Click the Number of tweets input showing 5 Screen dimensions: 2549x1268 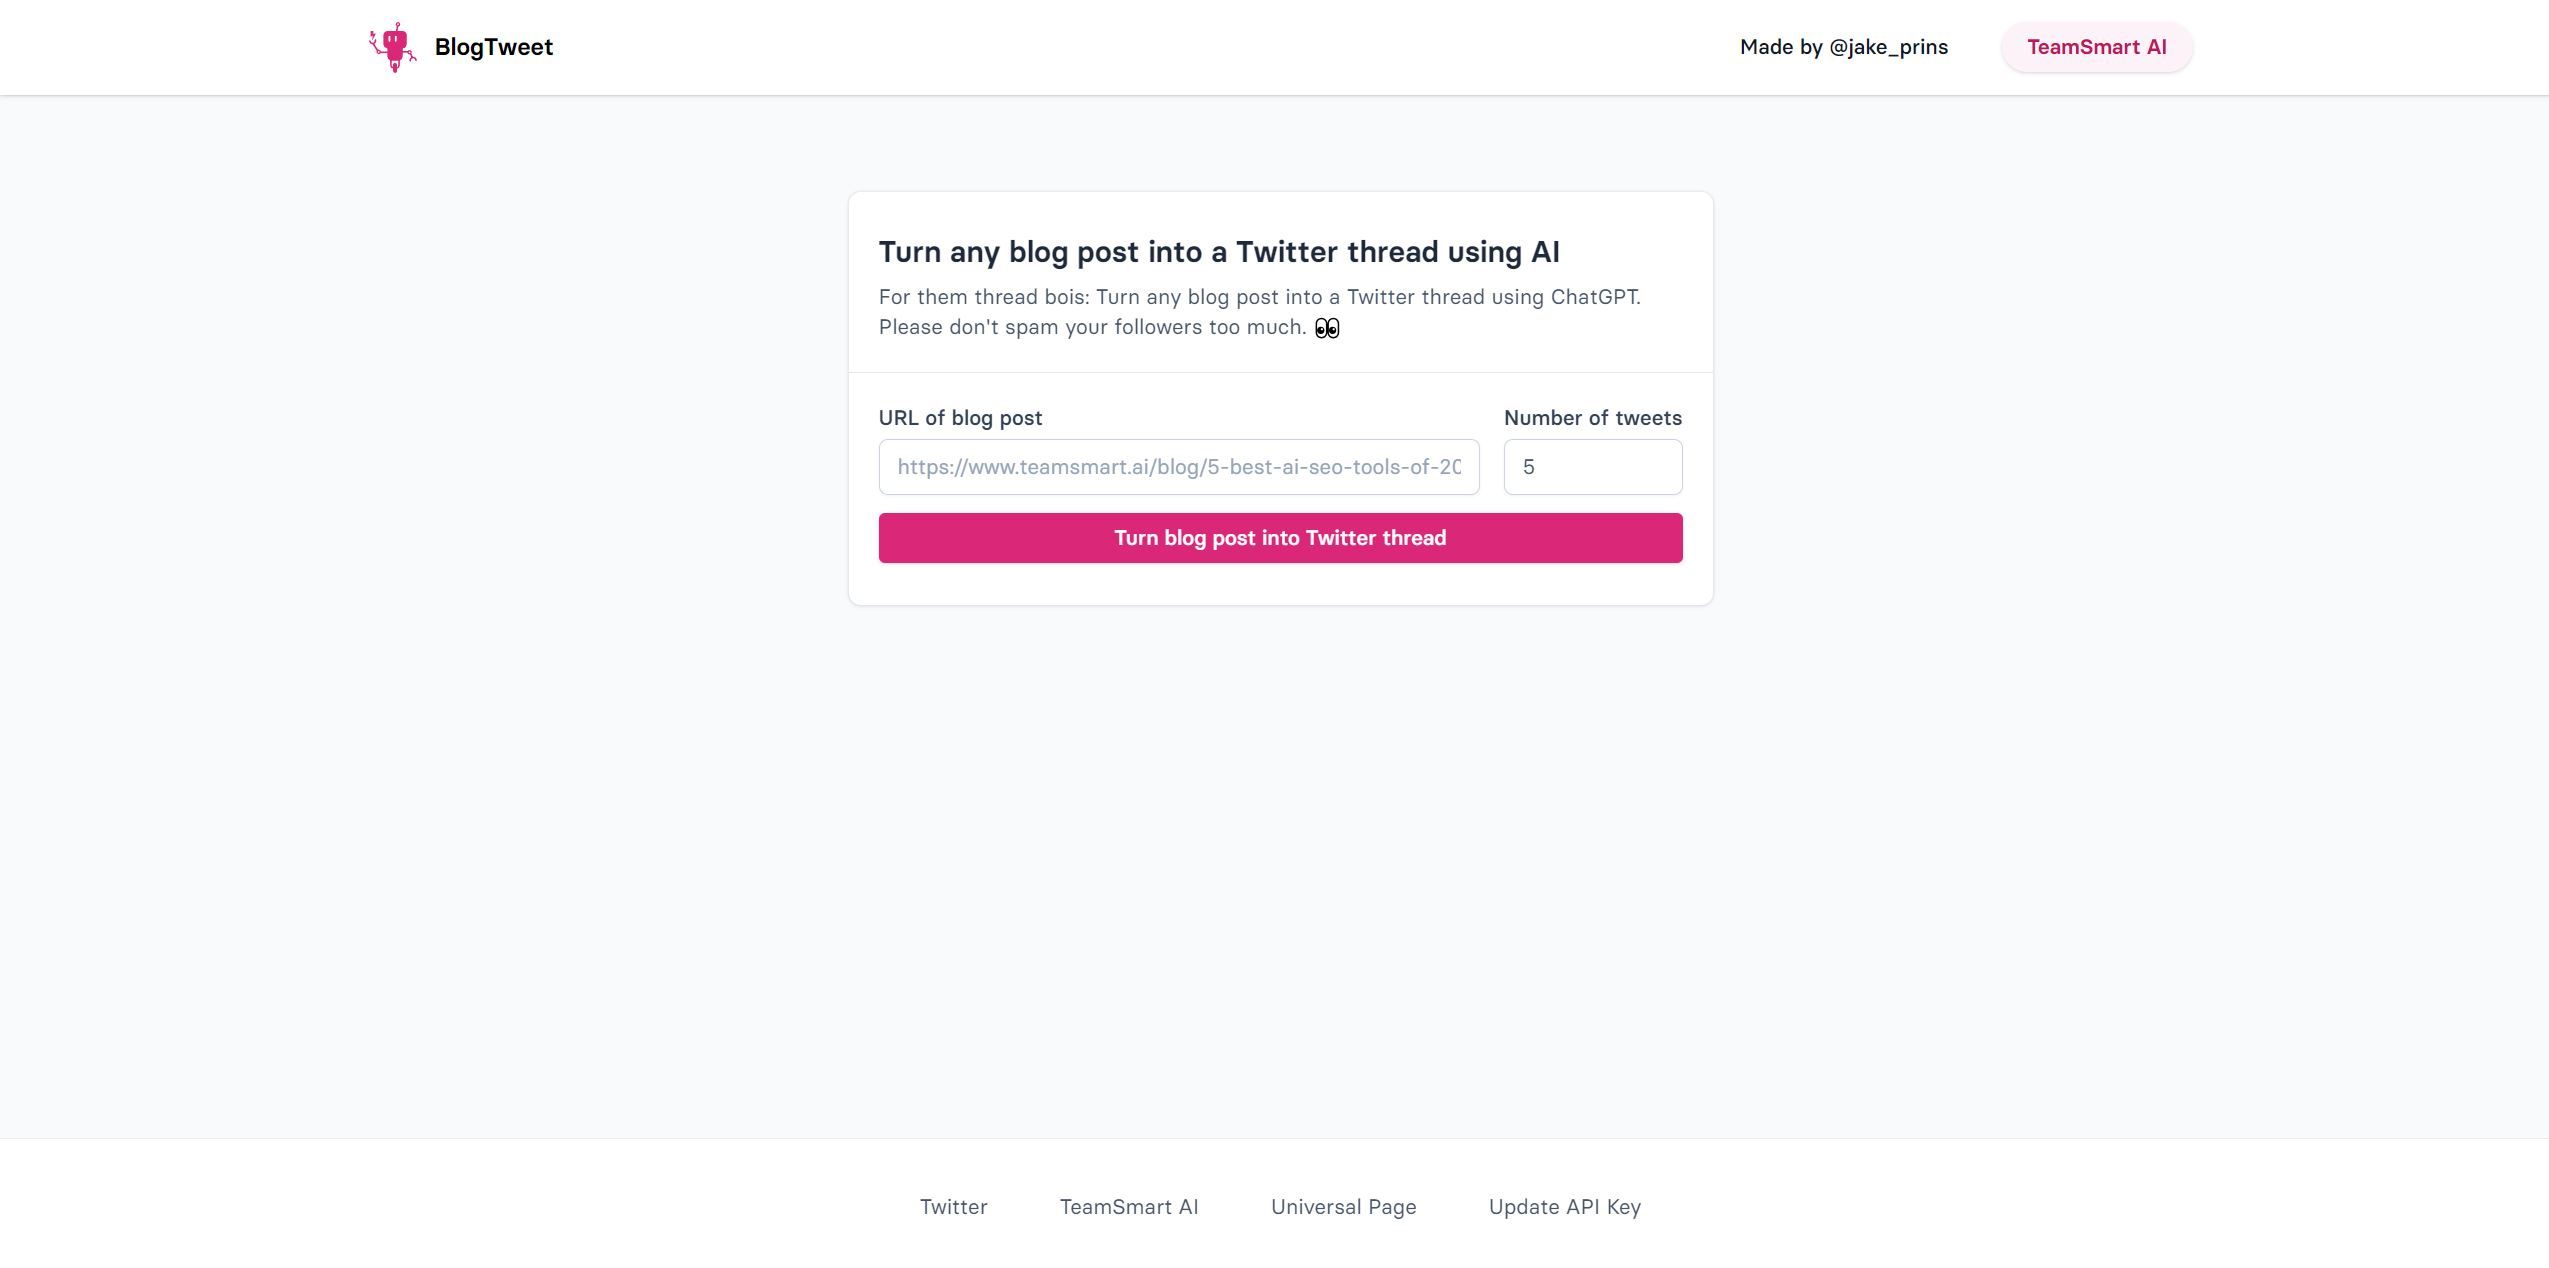[1592, 467]
